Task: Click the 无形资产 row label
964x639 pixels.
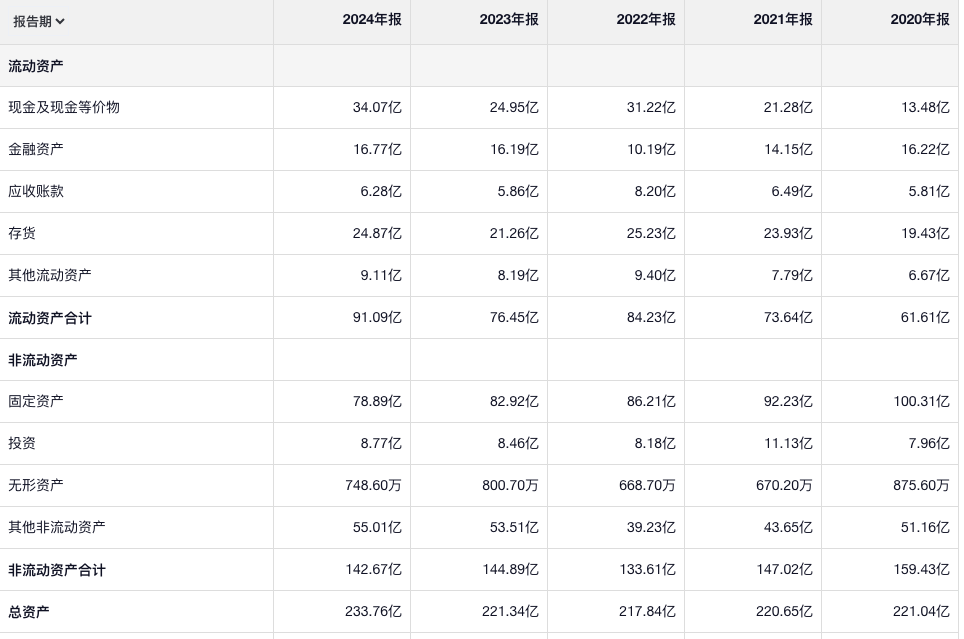Action: [x=36, y=485]
